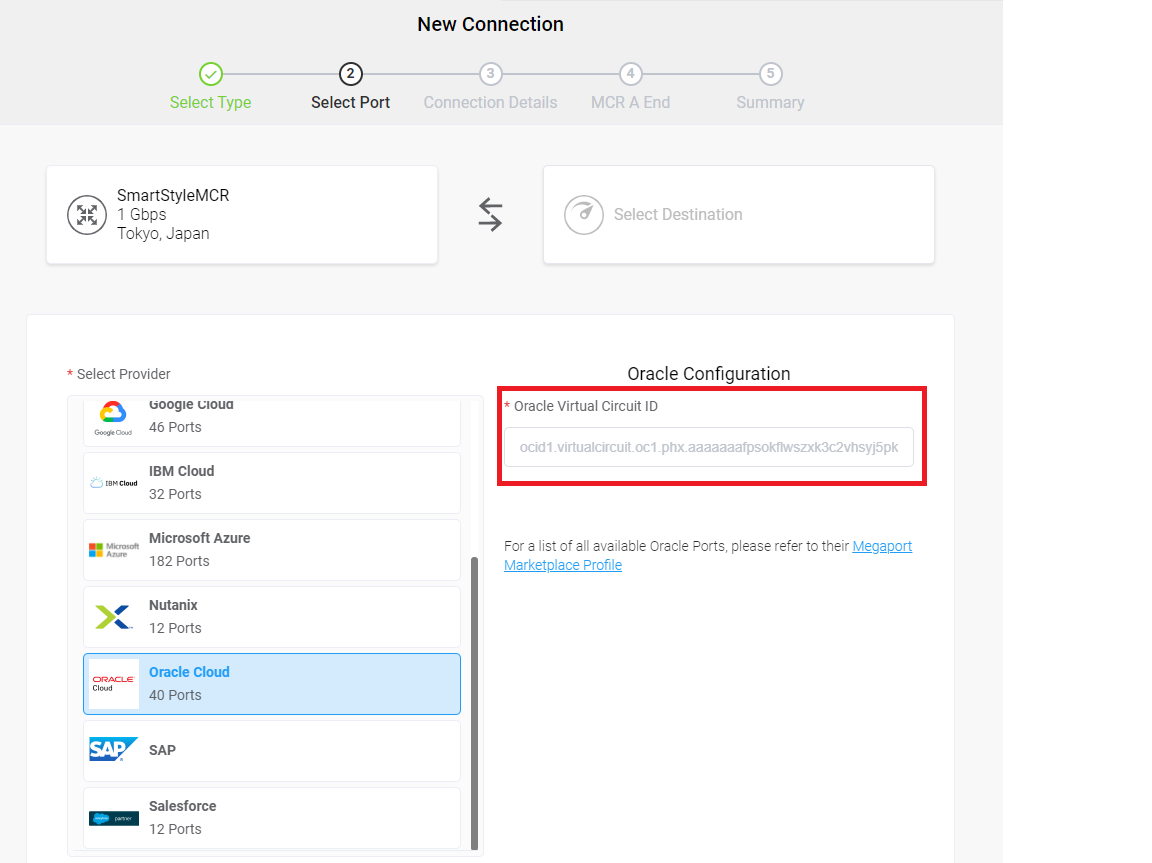
Task: Click the 'Oracle Virtual Circuit ID' label
Action: 586,406
